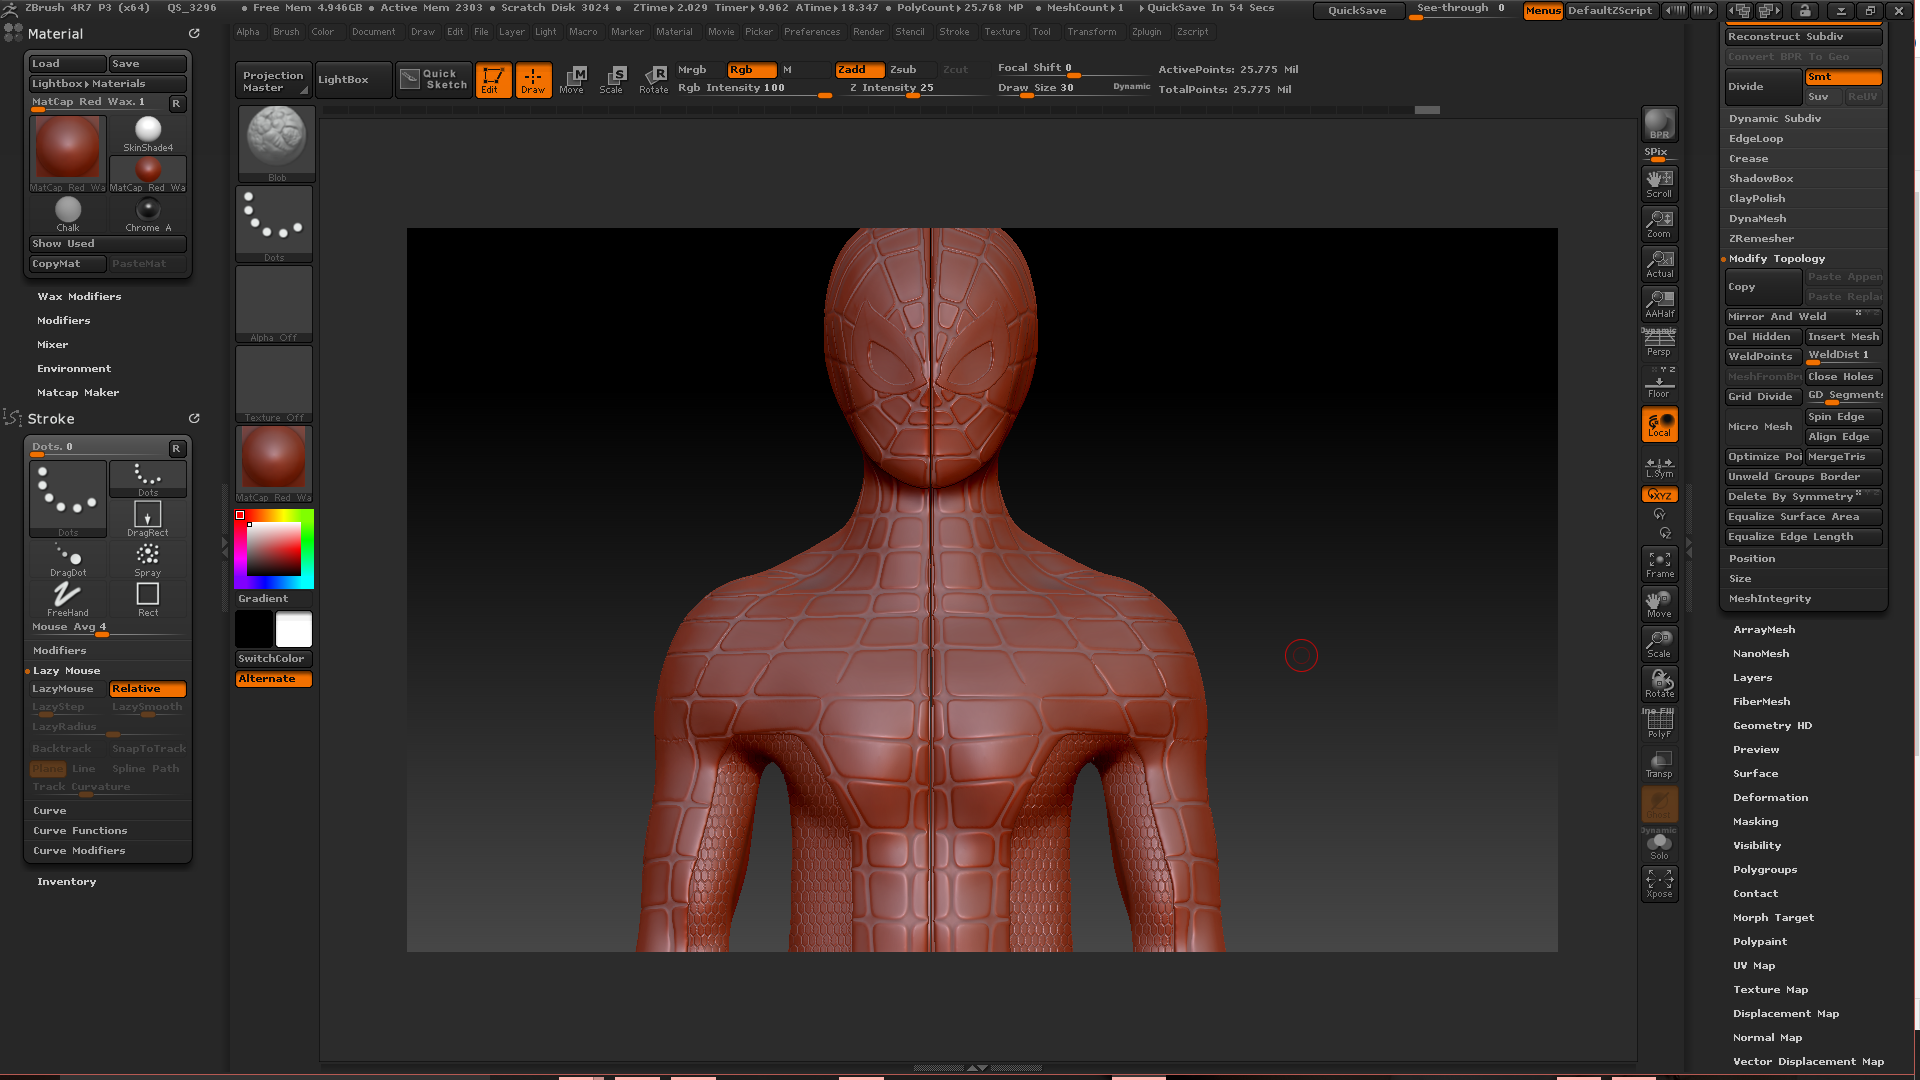Toggle the Alternate color button
Image resolution: width=1920 pixels, height=1080 pixels.
coord(274,679)
